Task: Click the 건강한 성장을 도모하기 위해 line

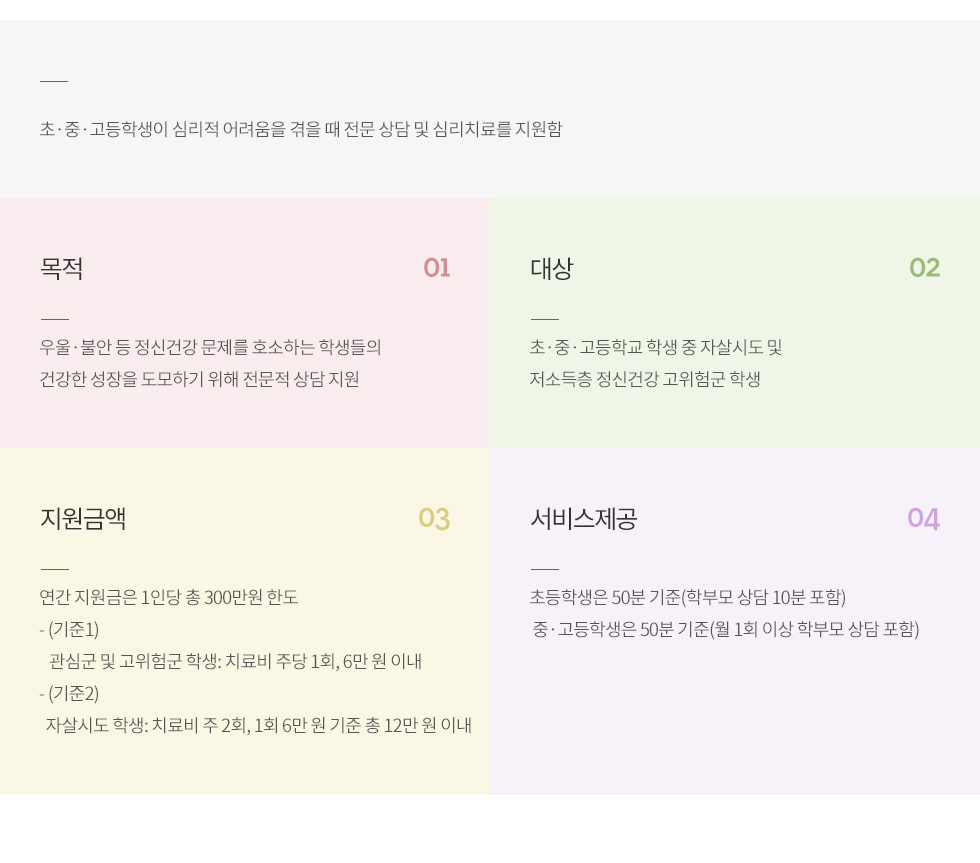Action: pyautogui.click(x=199, y=379)
